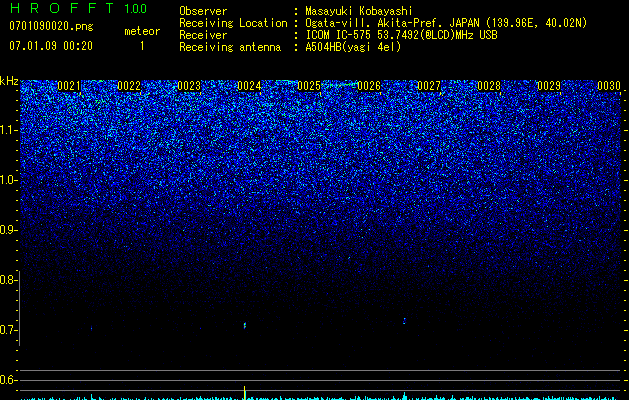629x400 pixels.
Task: Click the meteor echo blip below 0024
Action: [x=245, y=325]
